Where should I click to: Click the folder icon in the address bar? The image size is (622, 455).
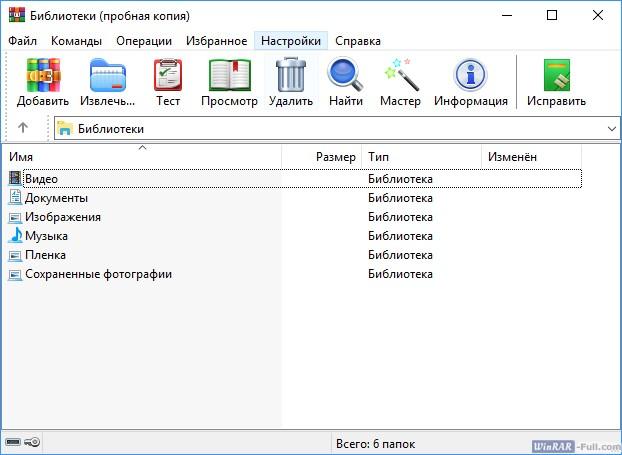point(64,128)
